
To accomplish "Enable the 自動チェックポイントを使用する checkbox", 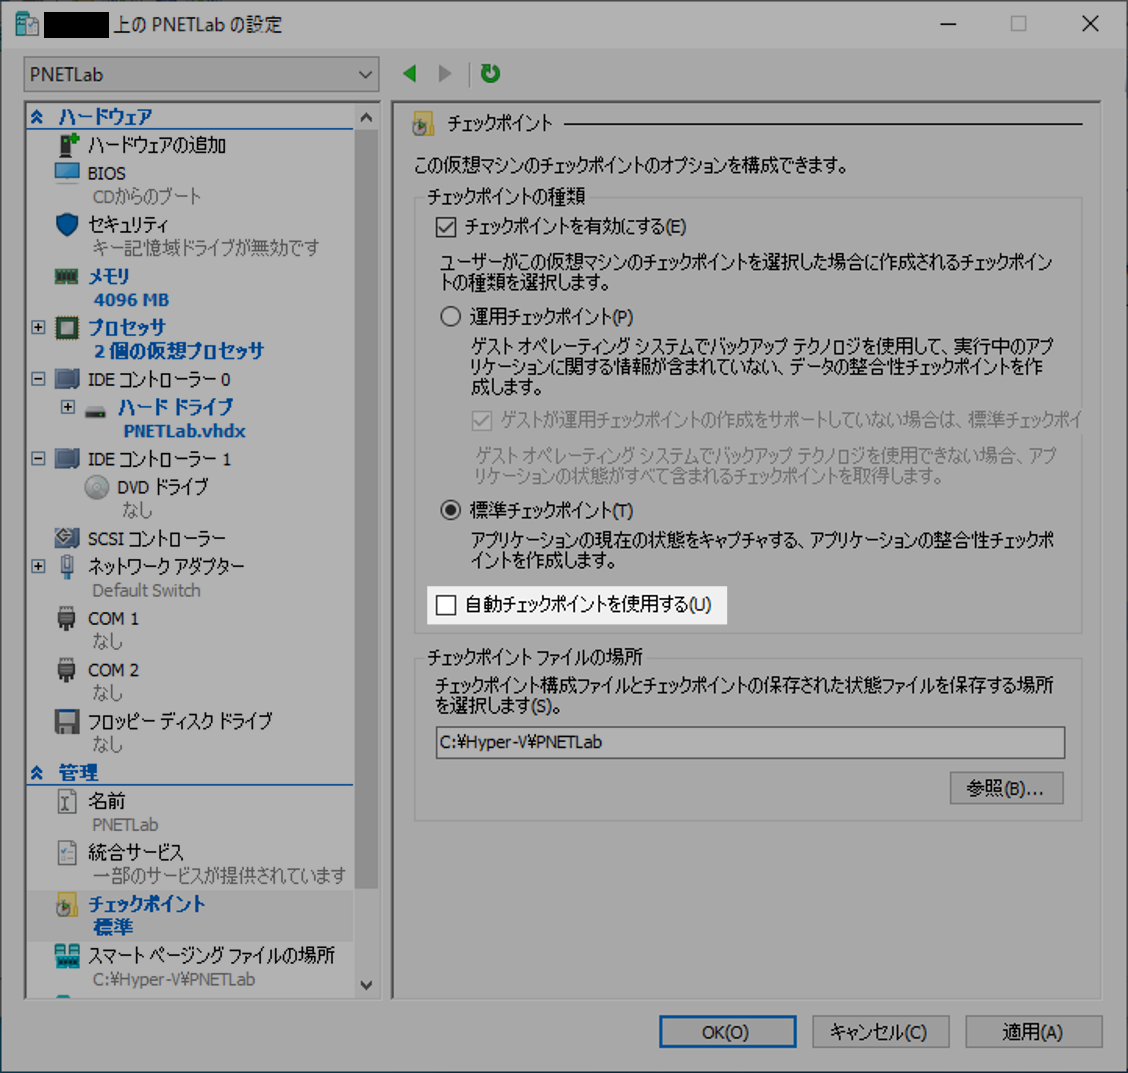I will pyautogui.click(x=446, y=604).
